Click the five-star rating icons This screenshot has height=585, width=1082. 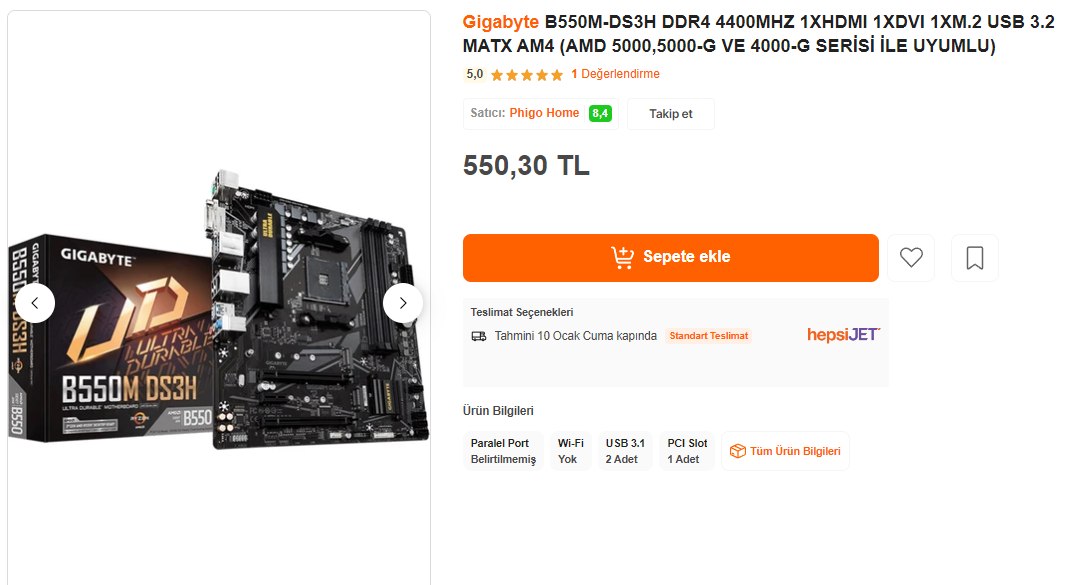pyautogui.click(x=527, y=75)
